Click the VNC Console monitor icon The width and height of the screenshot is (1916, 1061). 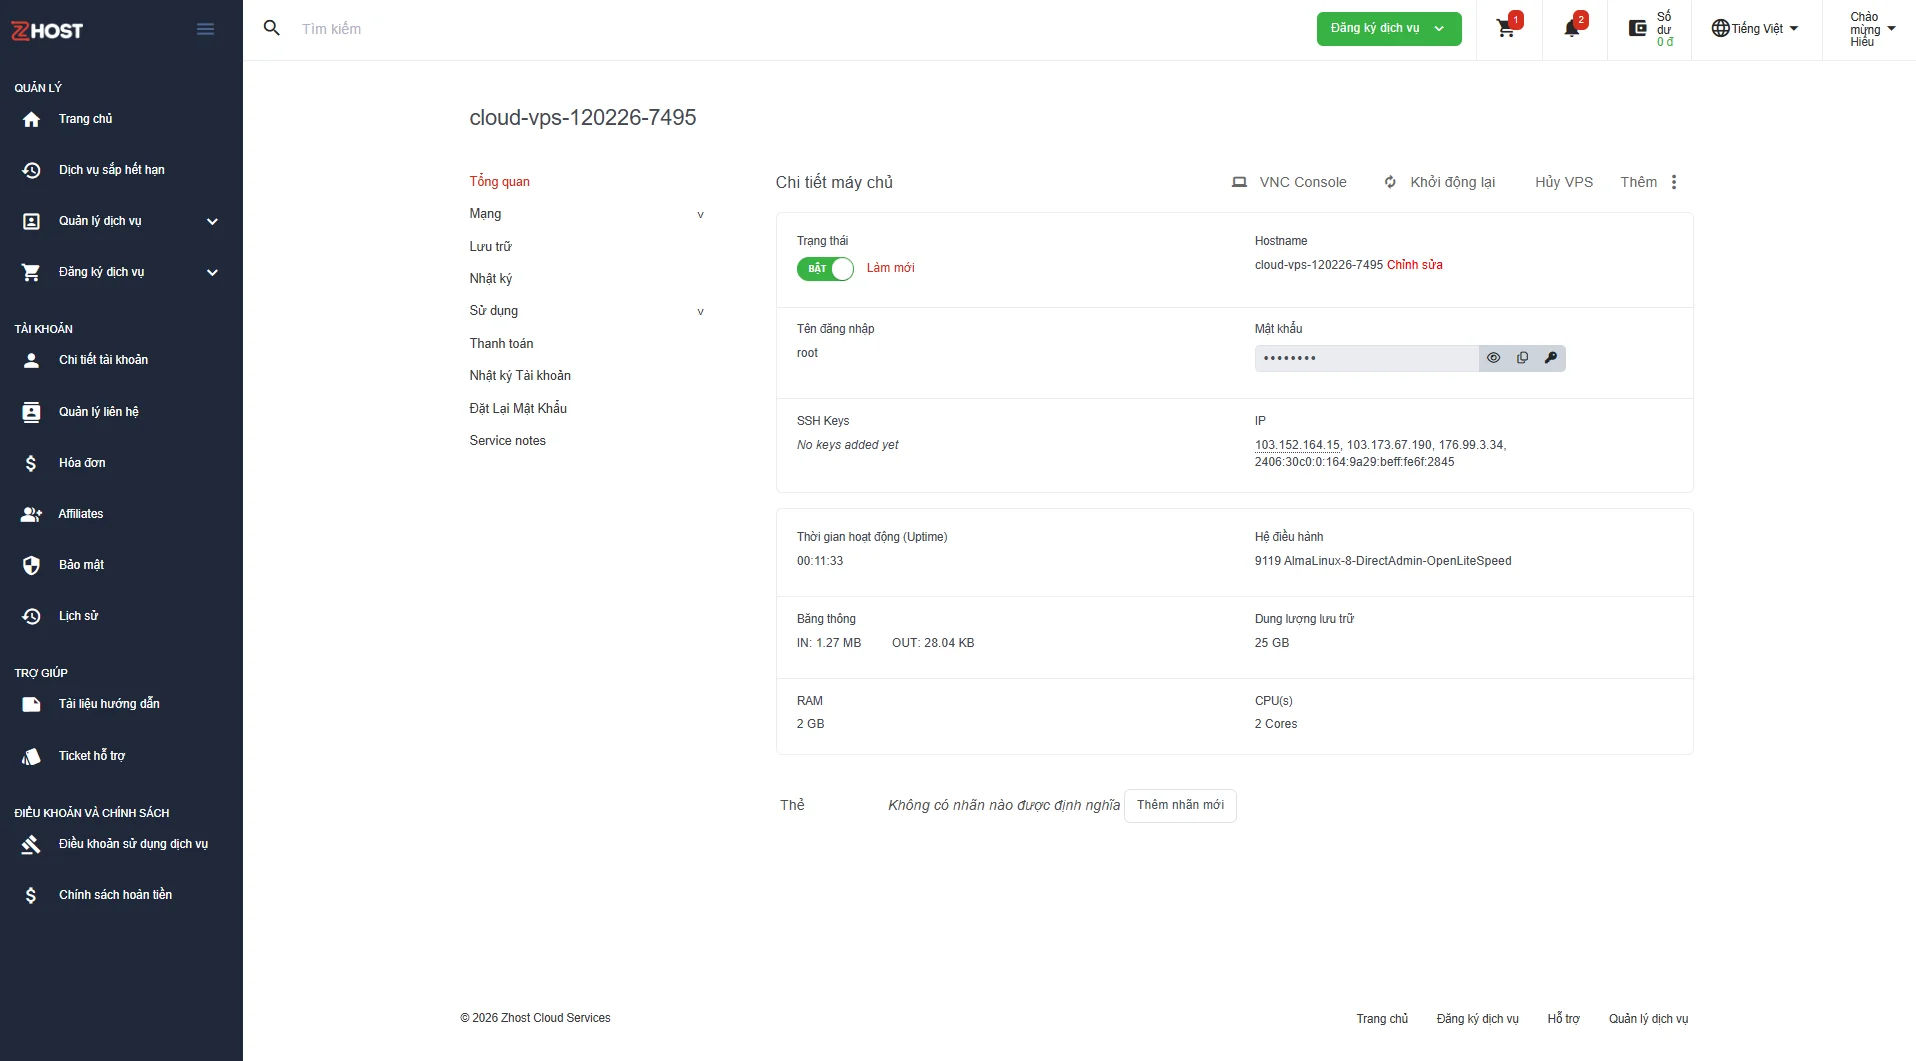[x=1239, y=182]
